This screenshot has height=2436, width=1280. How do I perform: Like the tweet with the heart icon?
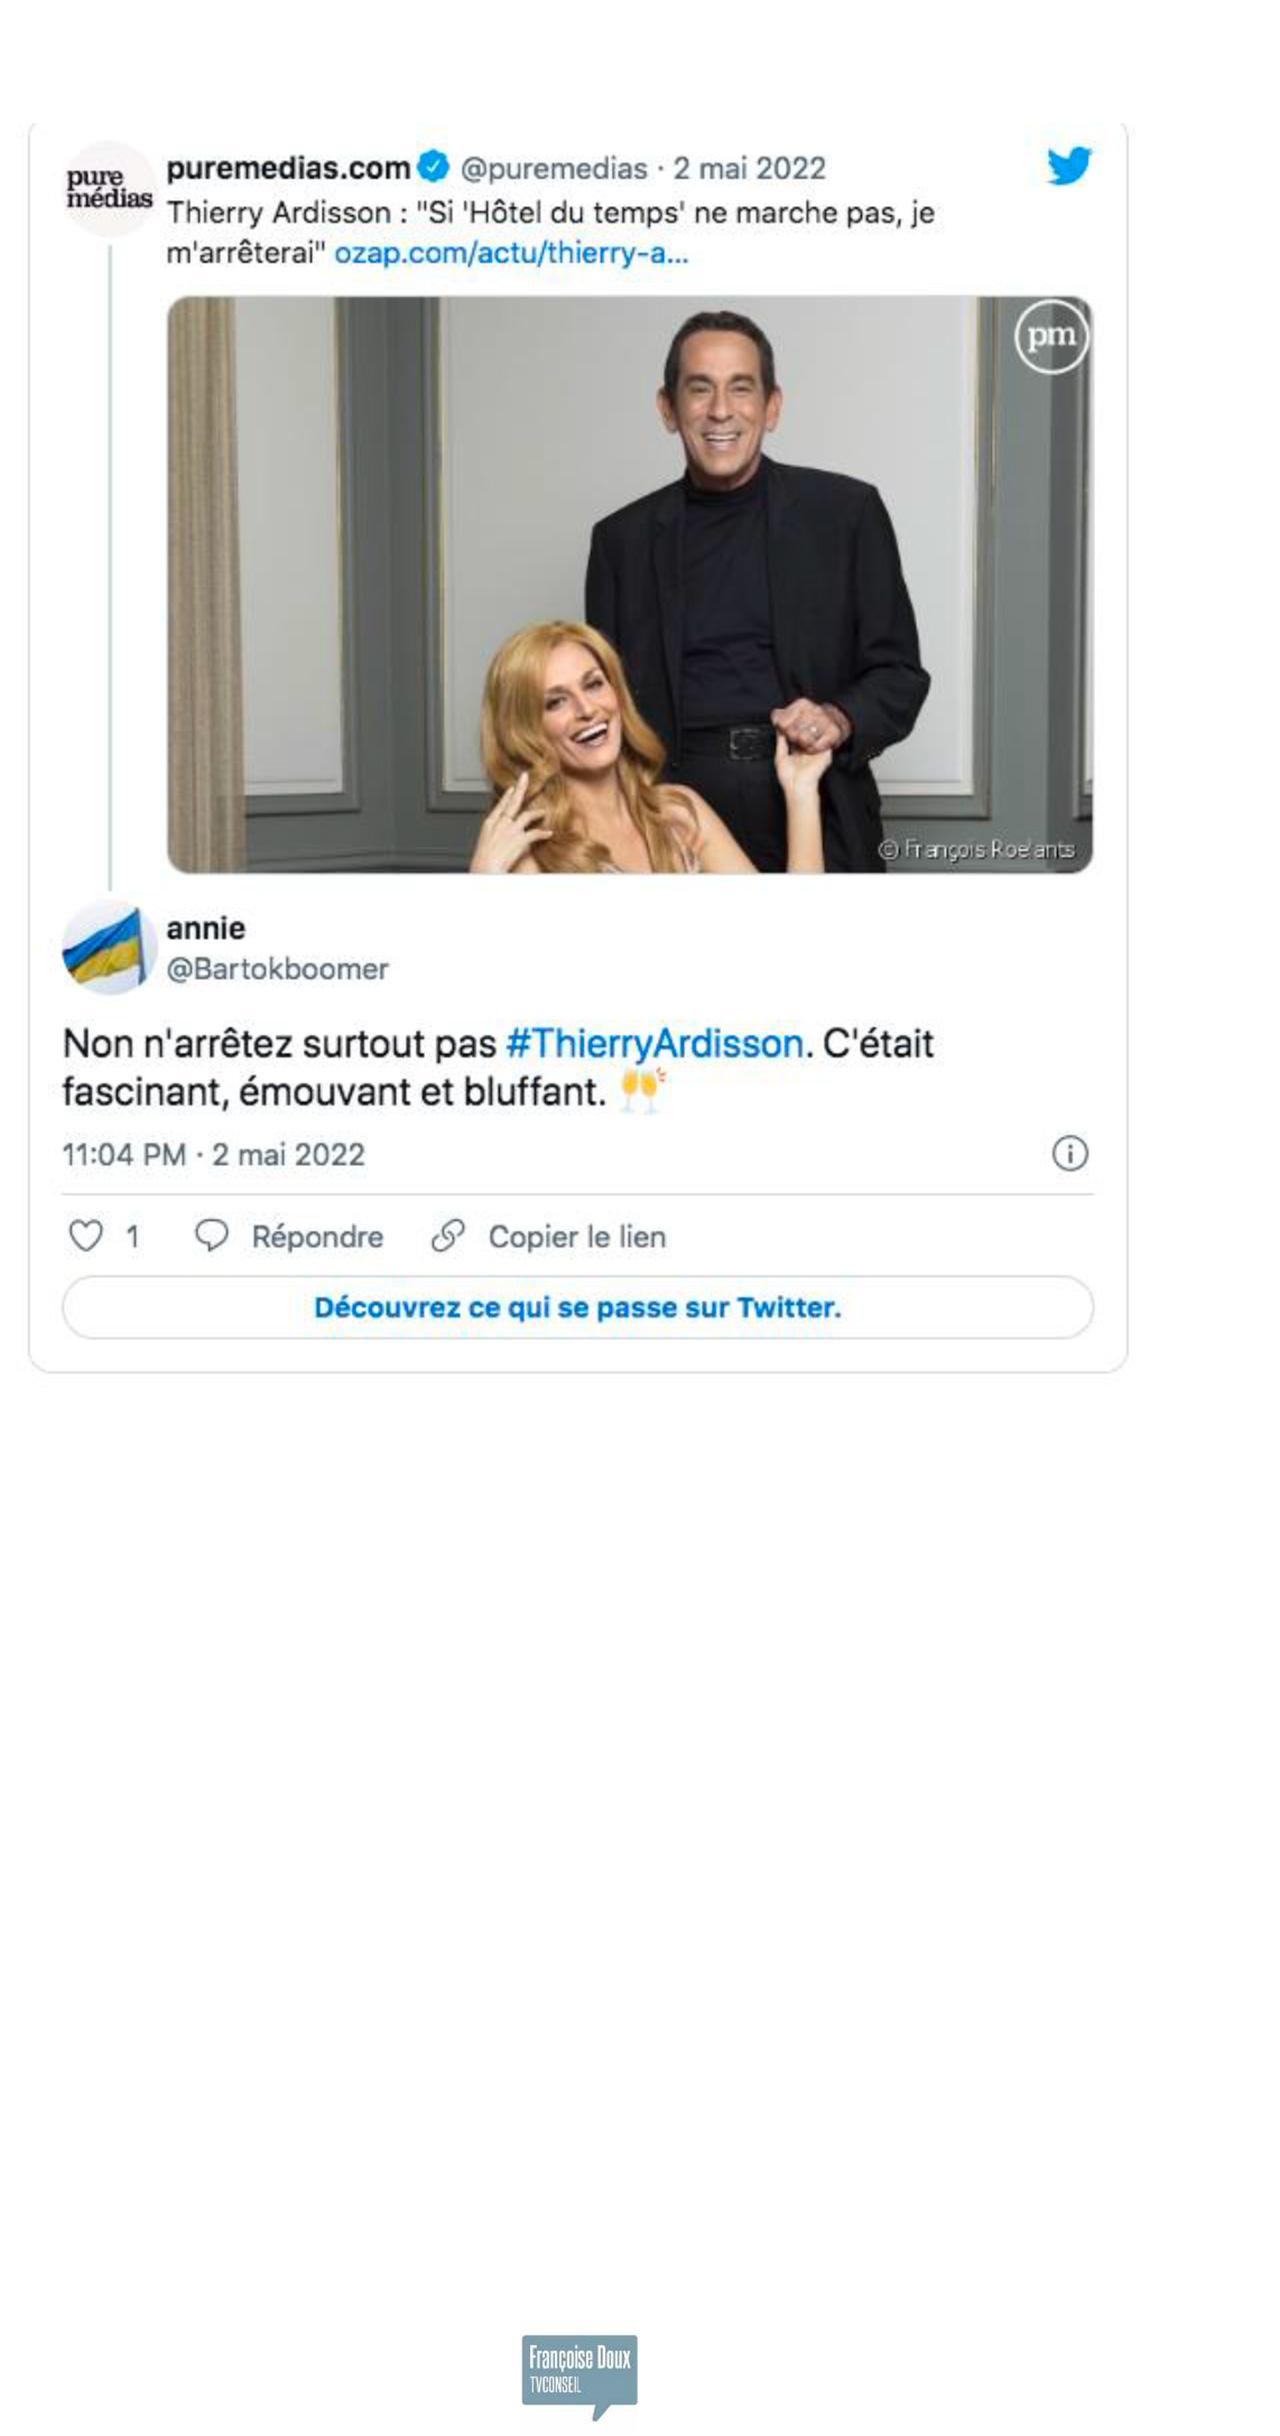85,1236
